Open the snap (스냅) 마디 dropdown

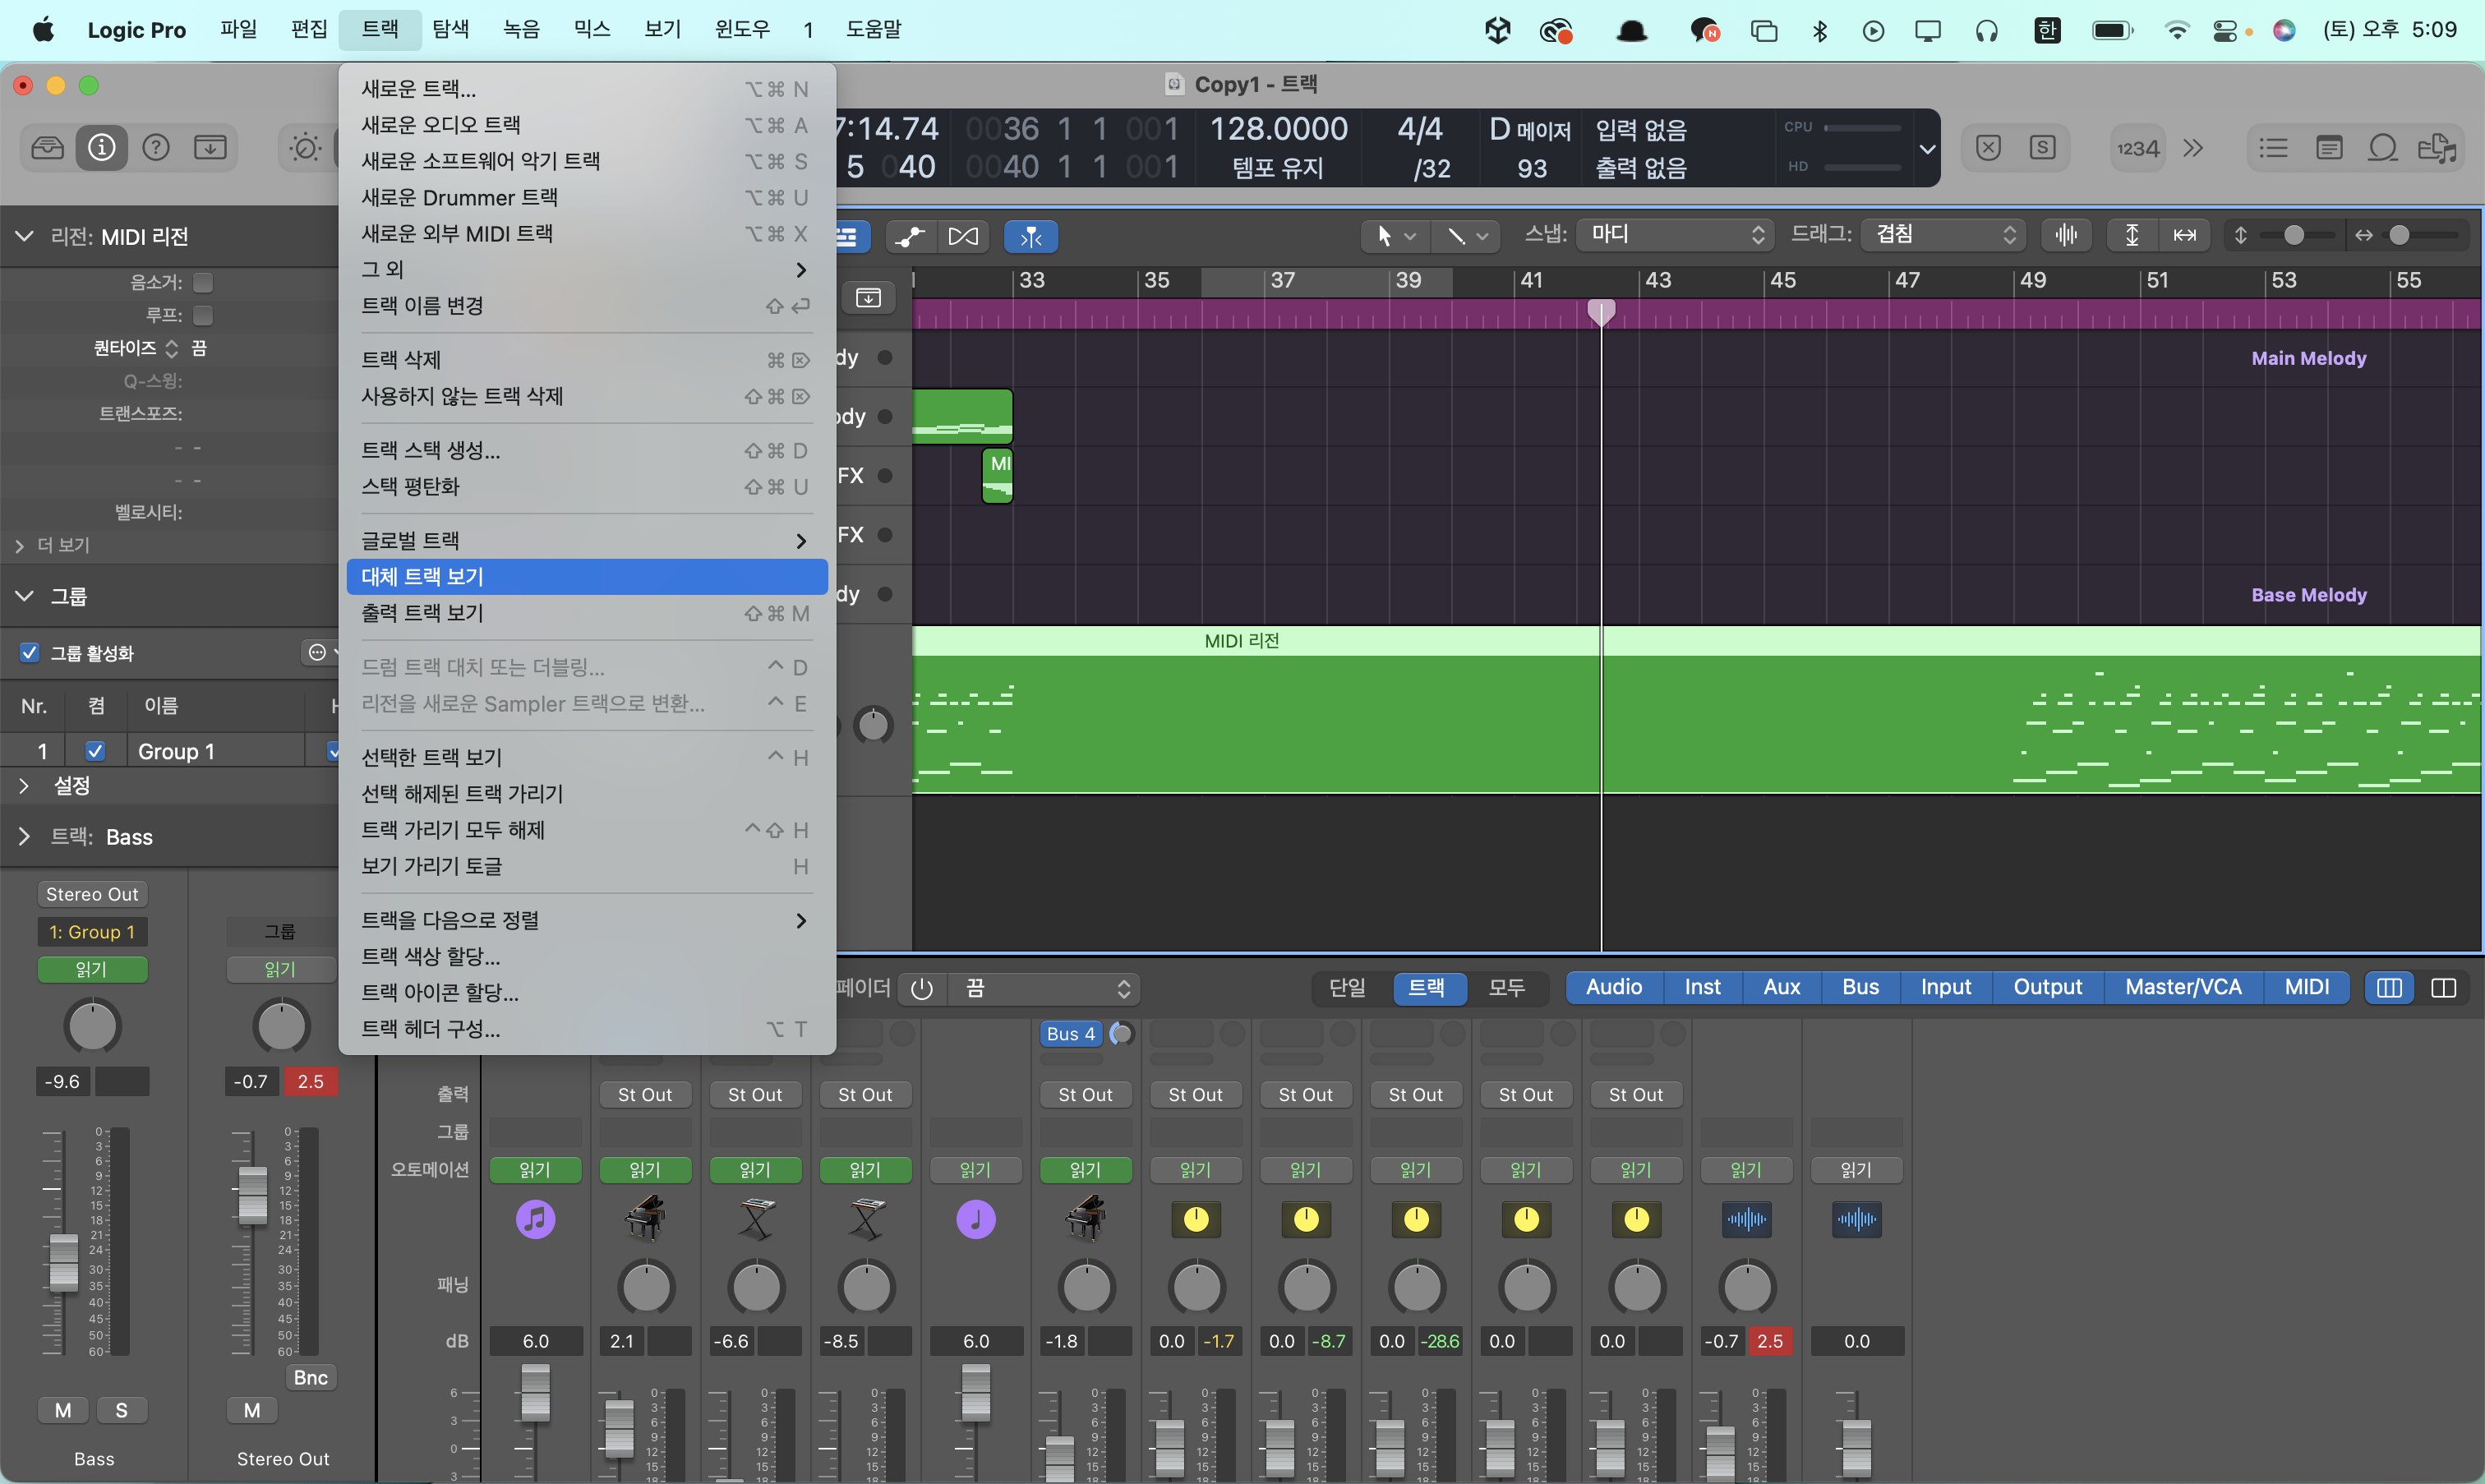(1675, 235)
